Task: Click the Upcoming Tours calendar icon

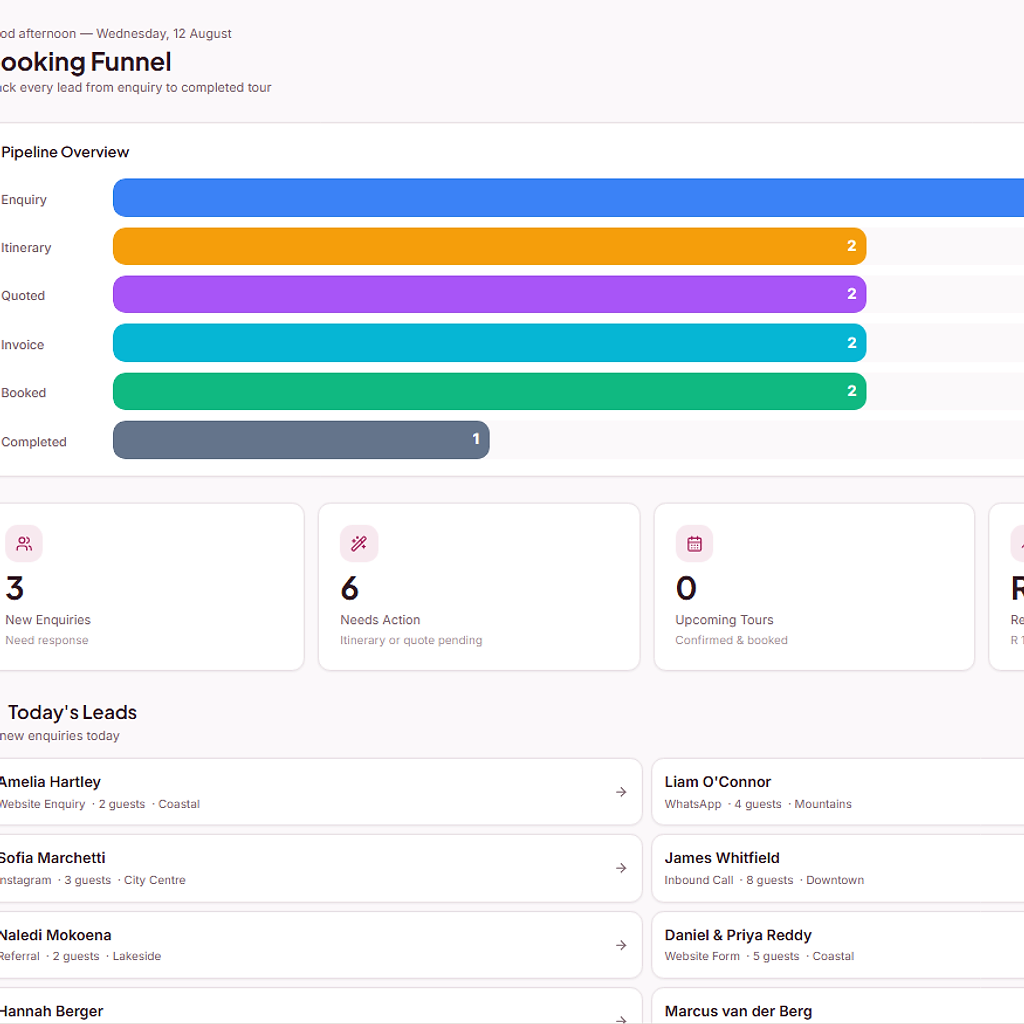Action: pos(694,543)
